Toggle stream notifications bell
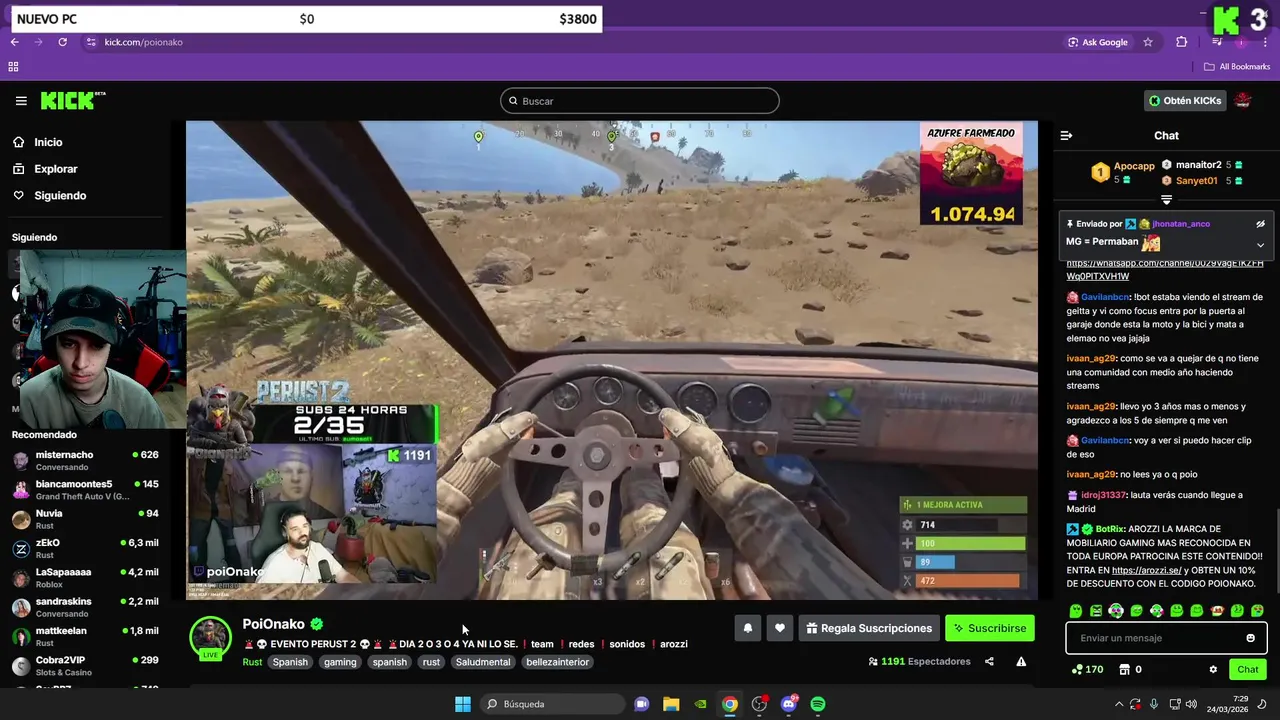 pyautogui.click(x=748, y=628)
